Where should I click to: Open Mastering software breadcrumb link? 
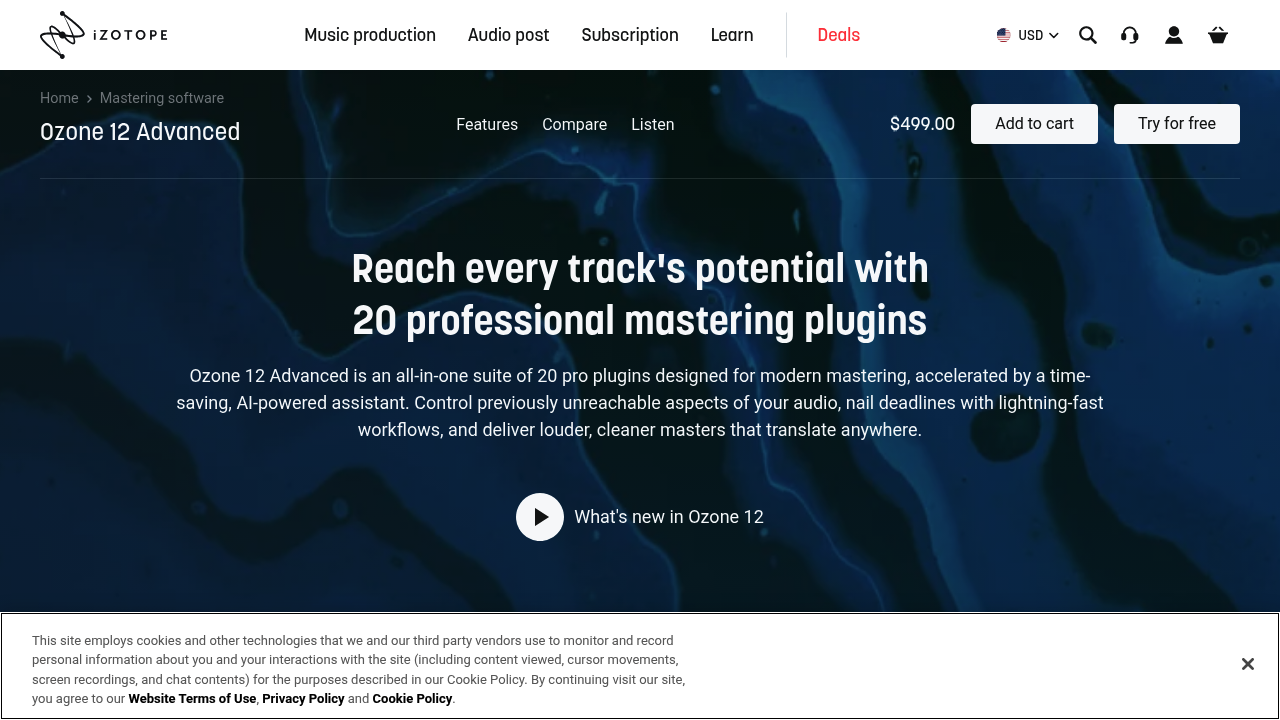[x=162, y=98]
